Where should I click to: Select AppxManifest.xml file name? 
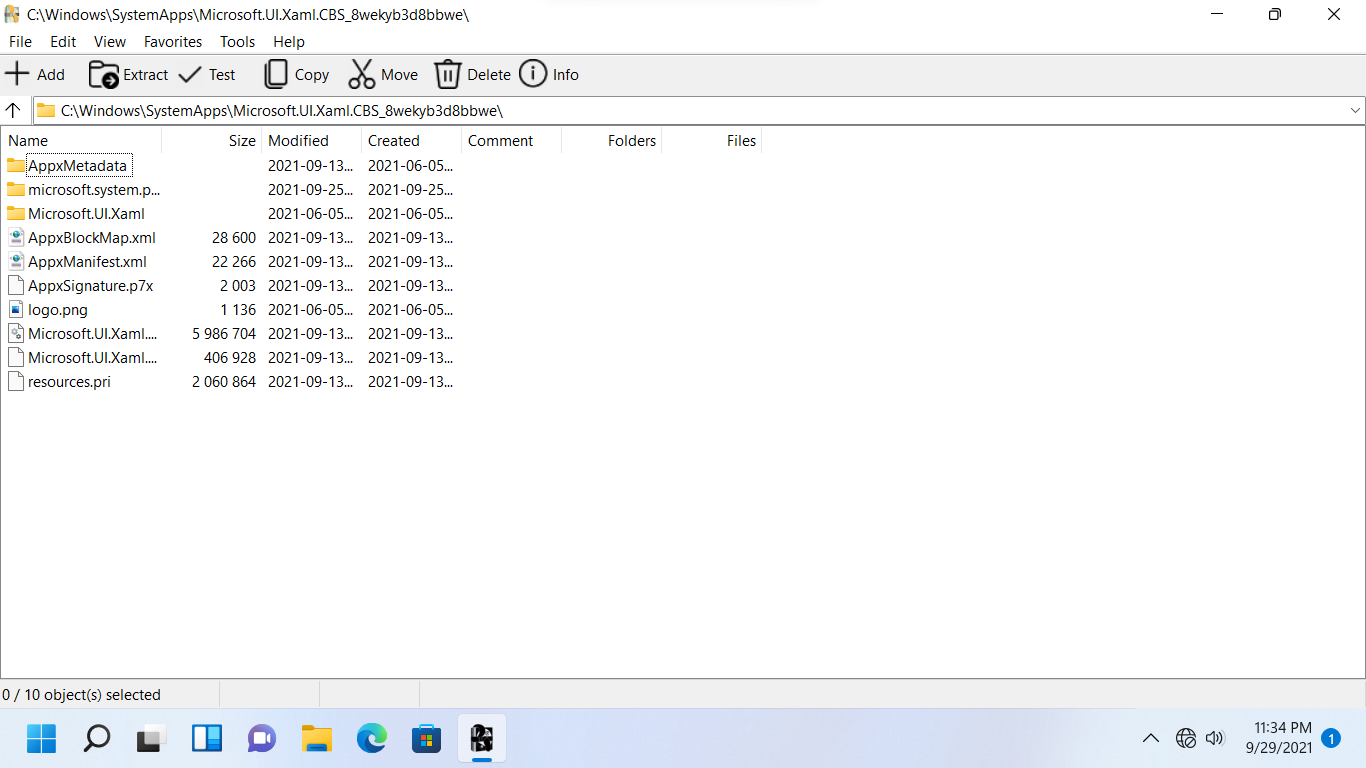pyautogui.click(x=88, y=262)
